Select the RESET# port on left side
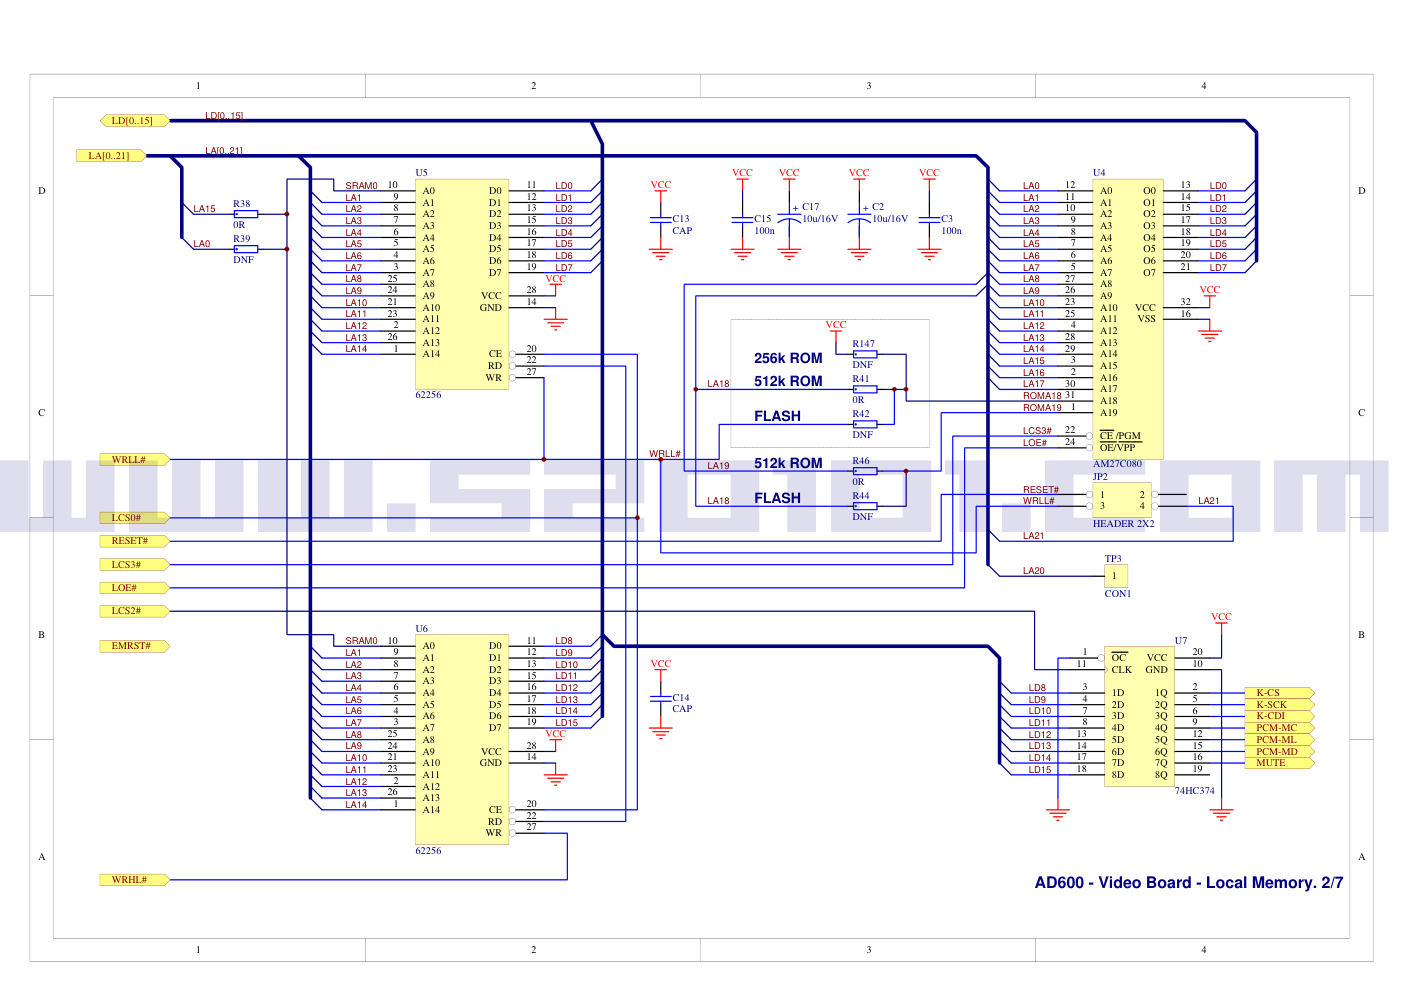Image resolution: width=1404 pixels, height=992 pixels. pos(134,541)
